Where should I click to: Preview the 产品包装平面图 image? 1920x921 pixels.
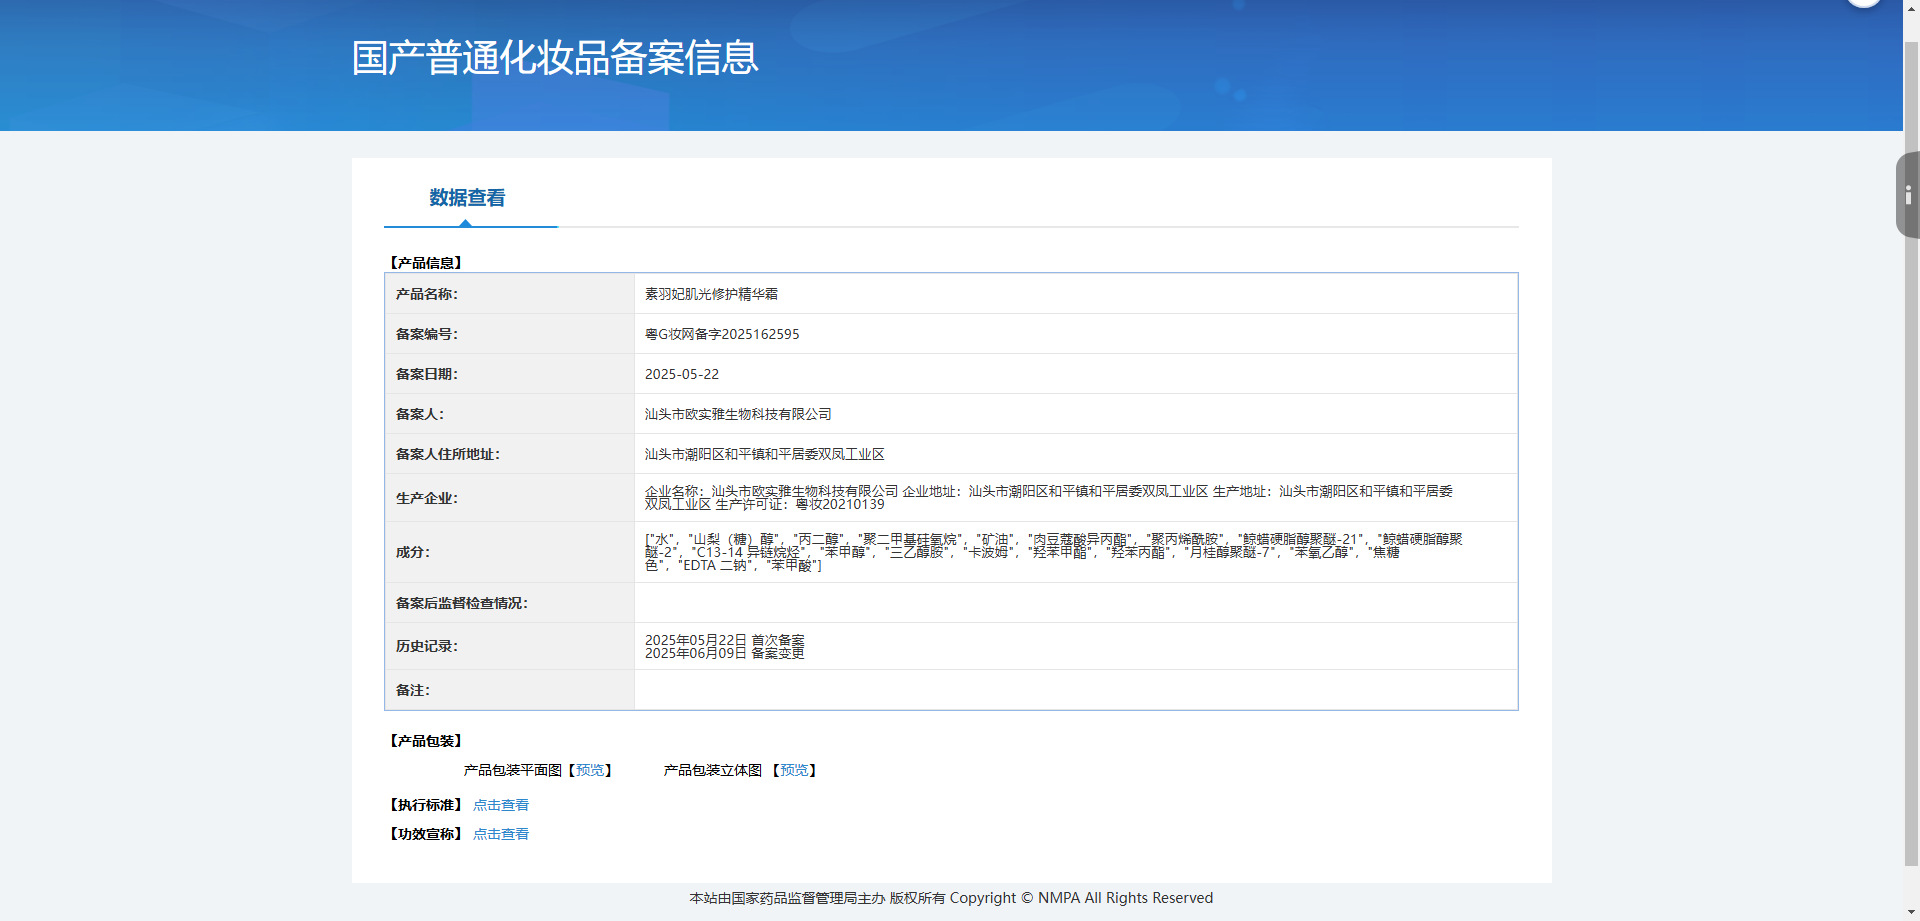pos(590,770)
